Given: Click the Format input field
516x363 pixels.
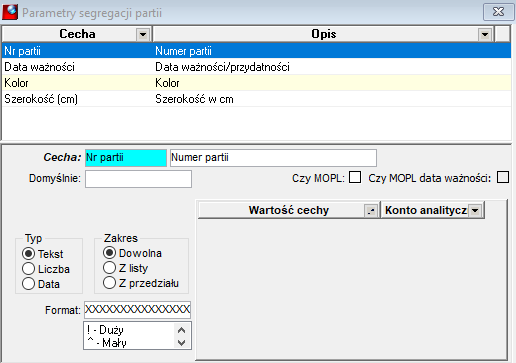Looking at the screenshot, I should 137,310.
